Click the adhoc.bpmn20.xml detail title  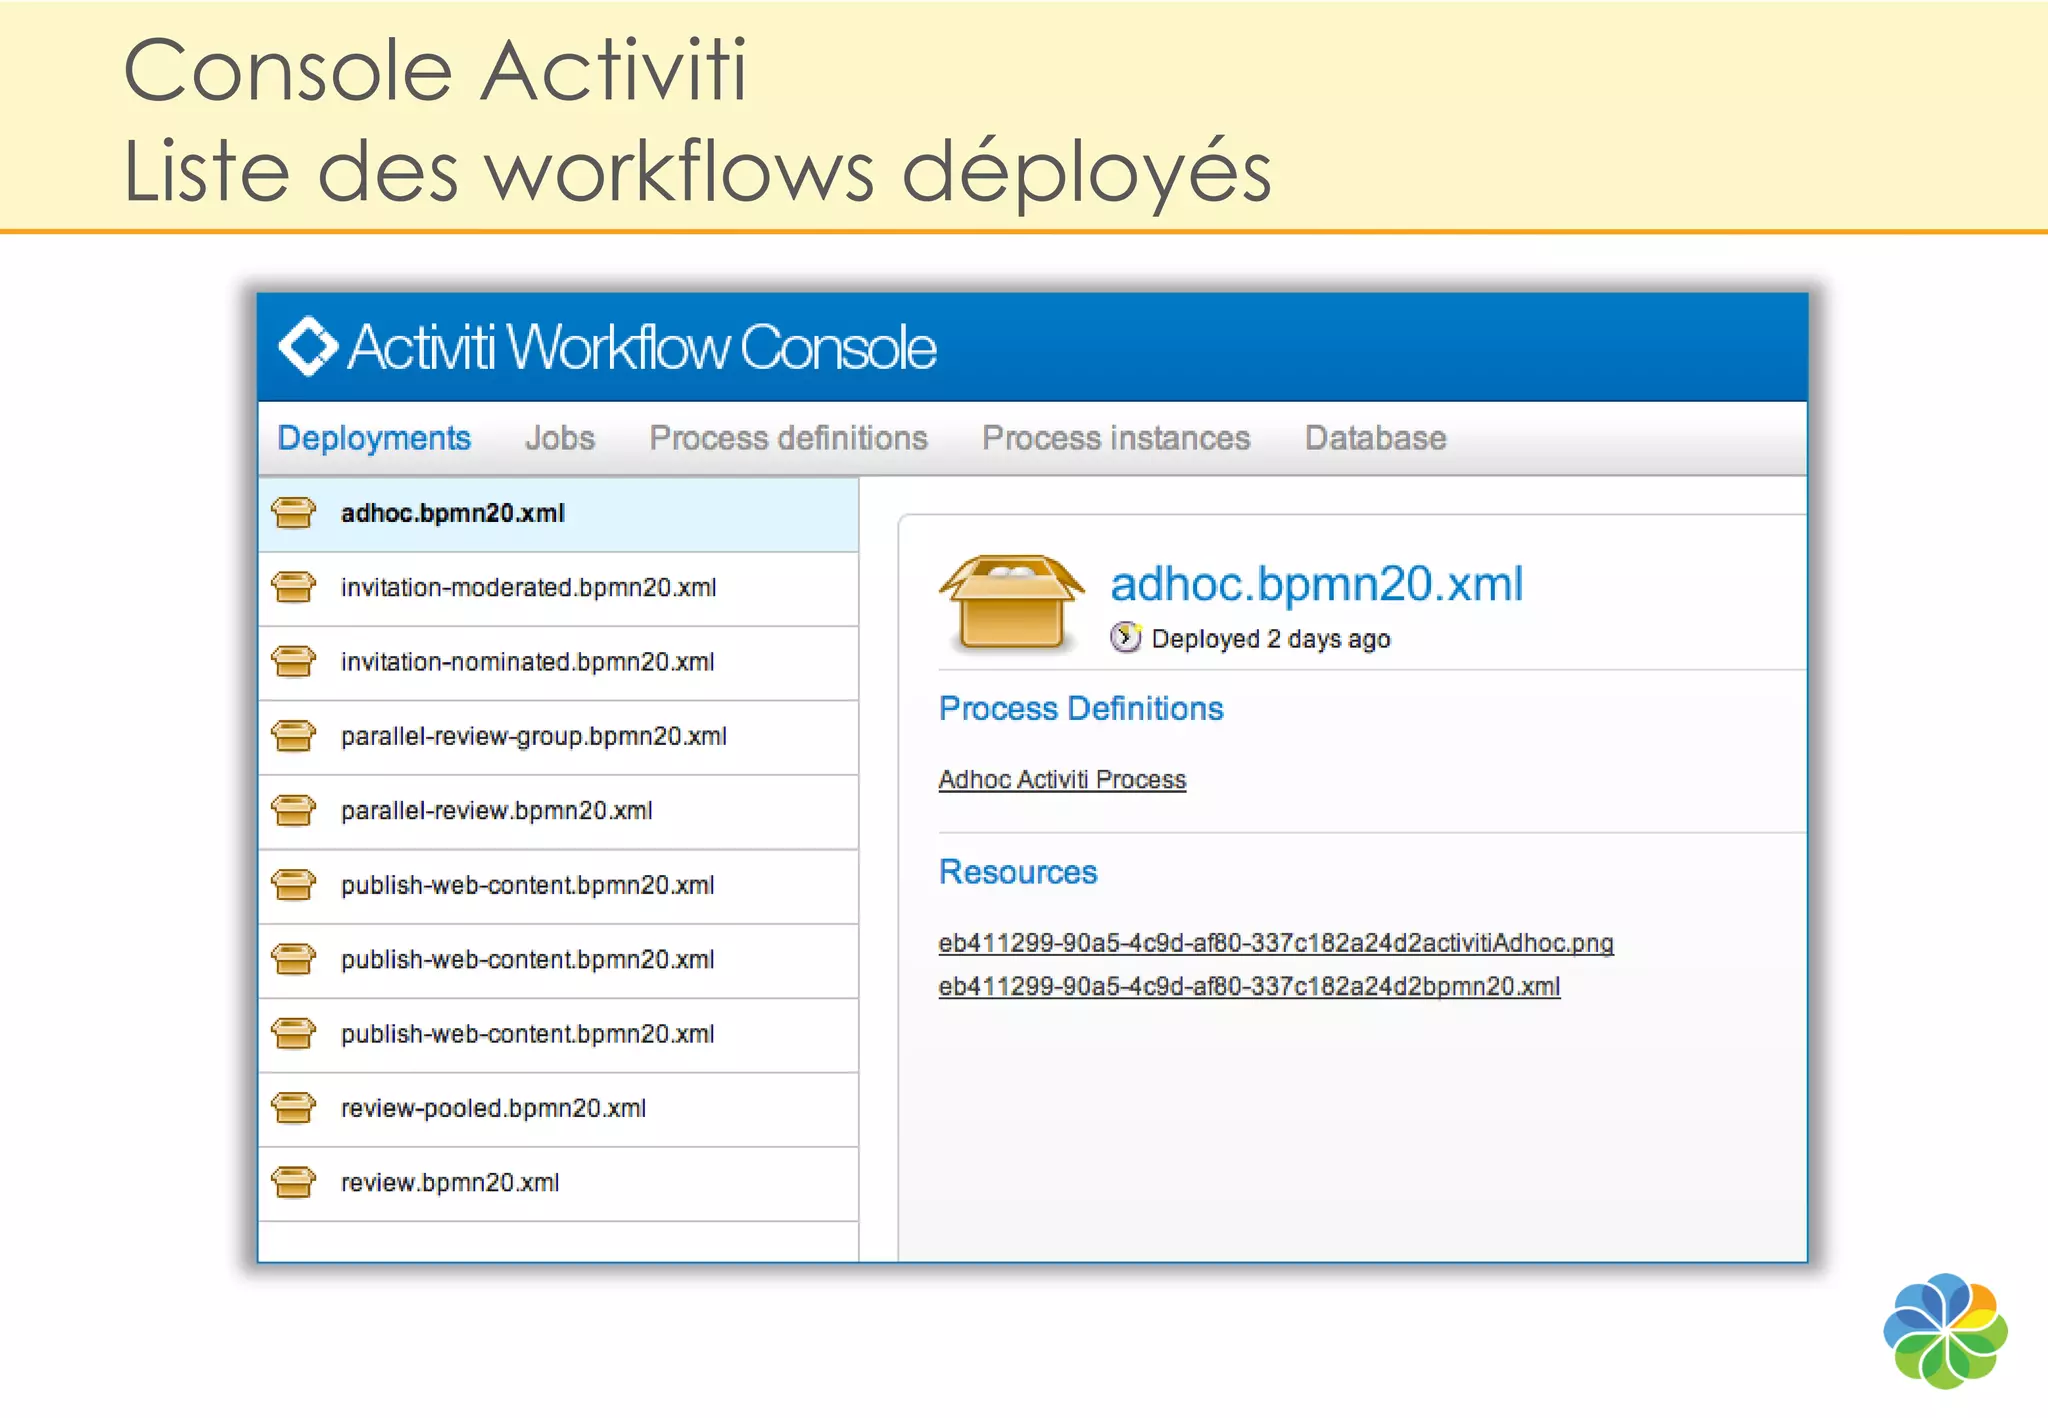pyautogui.click(x=1316, y=584)
